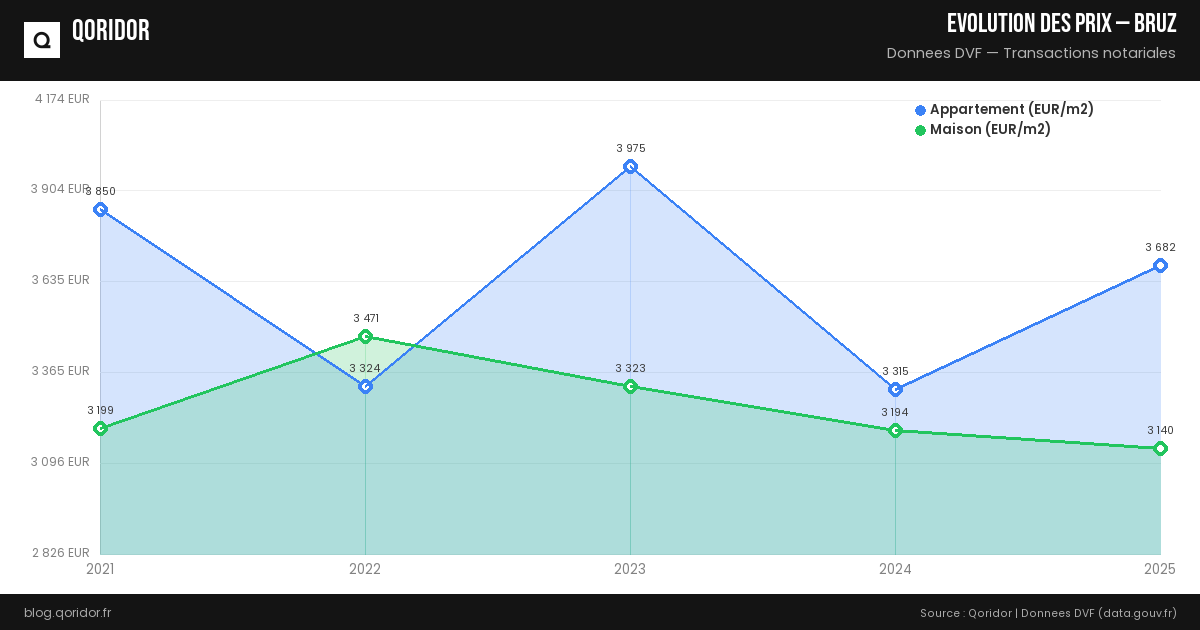Select Appartement 2022 data point 3 324

(x=365, y=386)
